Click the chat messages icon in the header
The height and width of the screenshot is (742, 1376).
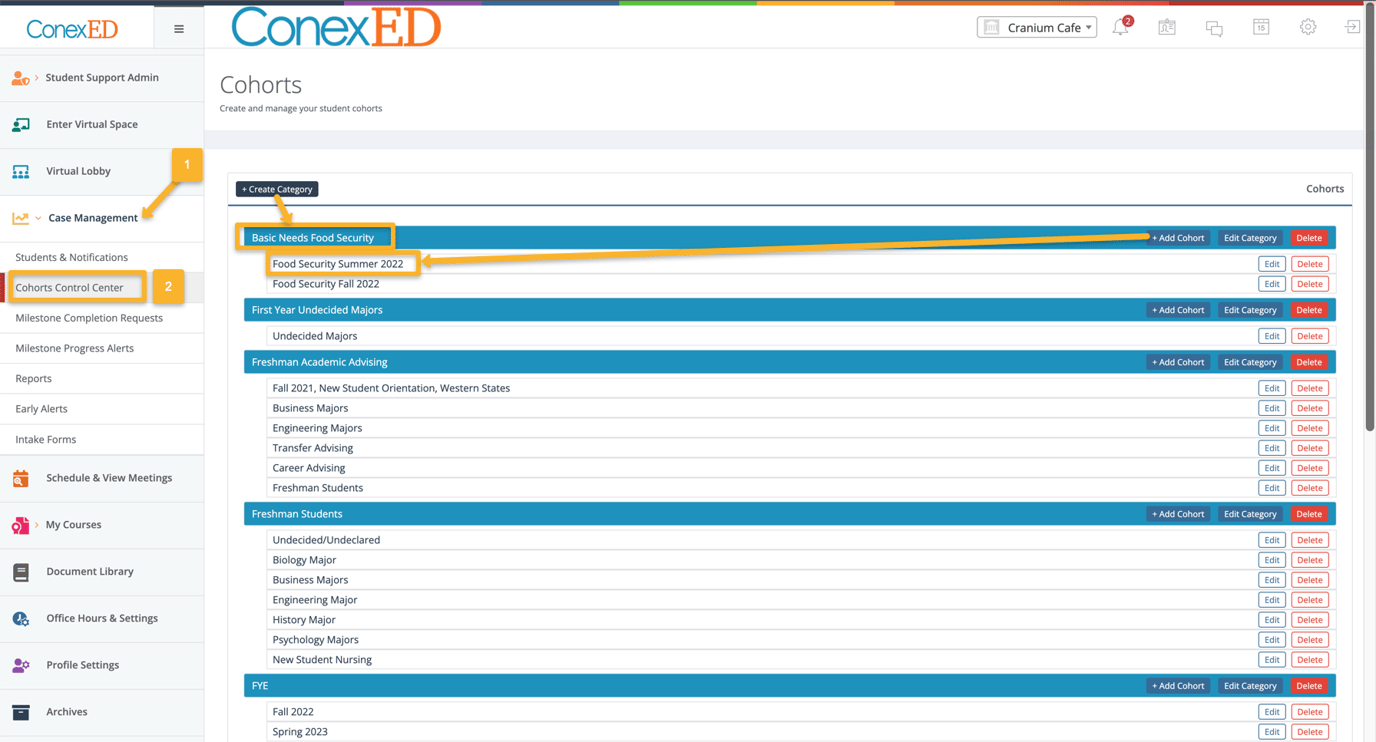click(1213, 27)
